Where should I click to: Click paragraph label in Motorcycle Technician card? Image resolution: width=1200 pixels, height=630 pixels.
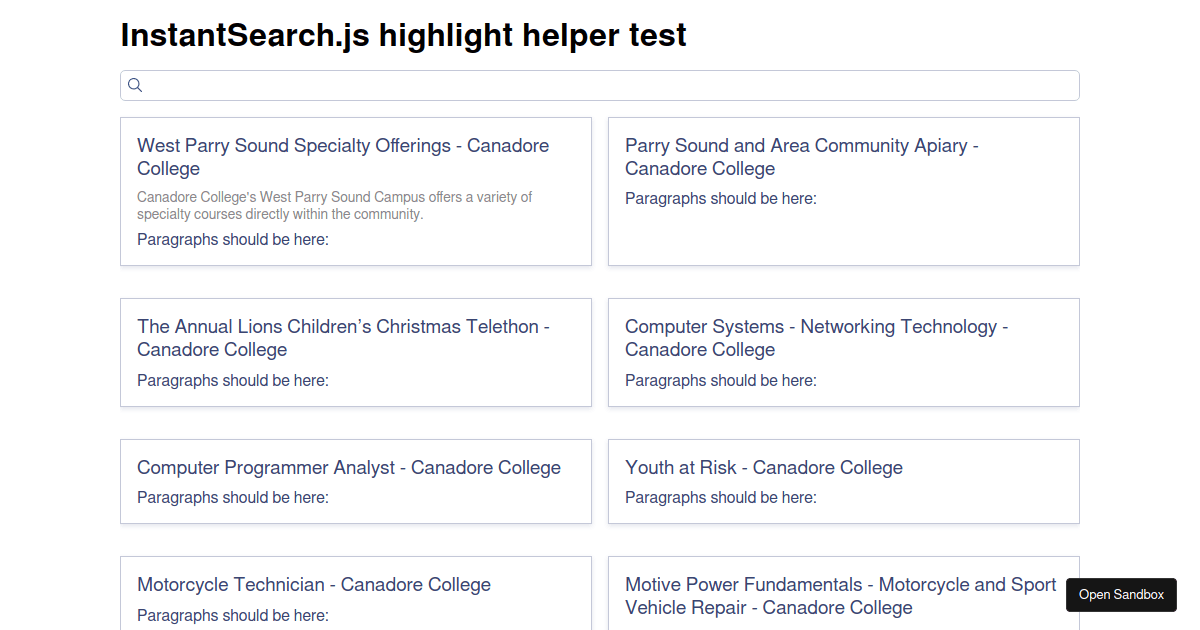pyautogui.click(x=233, y=616)
